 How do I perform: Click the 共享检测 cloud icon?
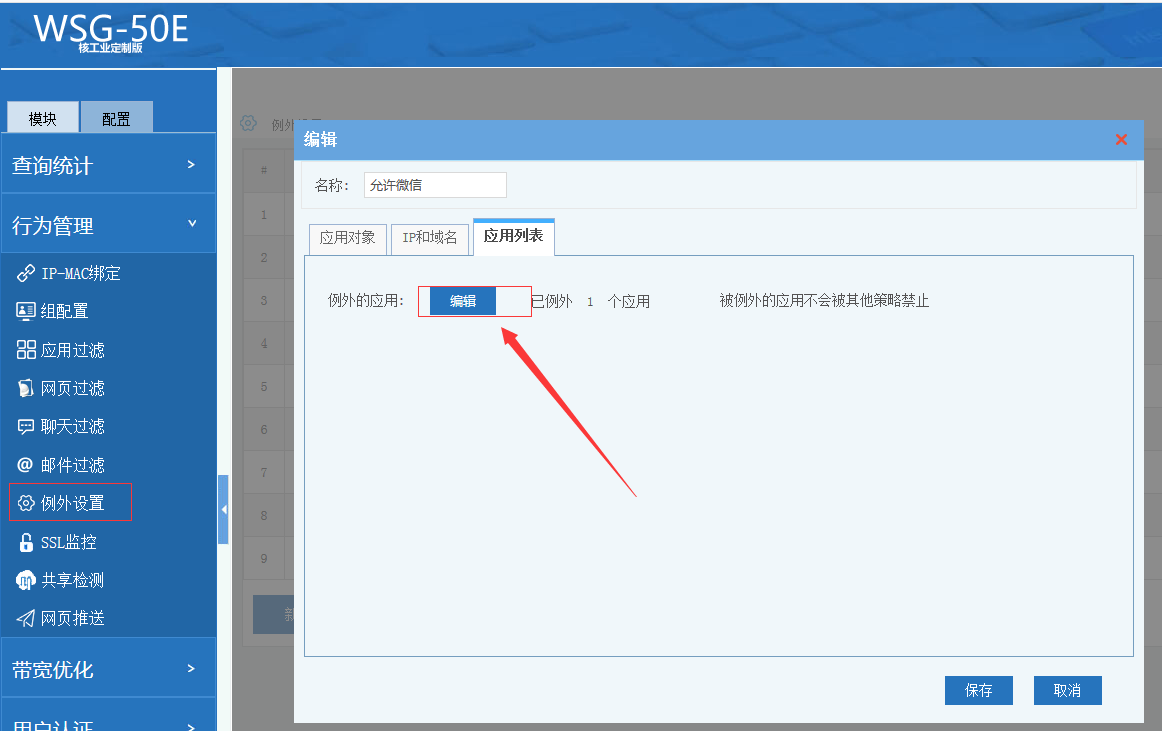tap(26, 580)
